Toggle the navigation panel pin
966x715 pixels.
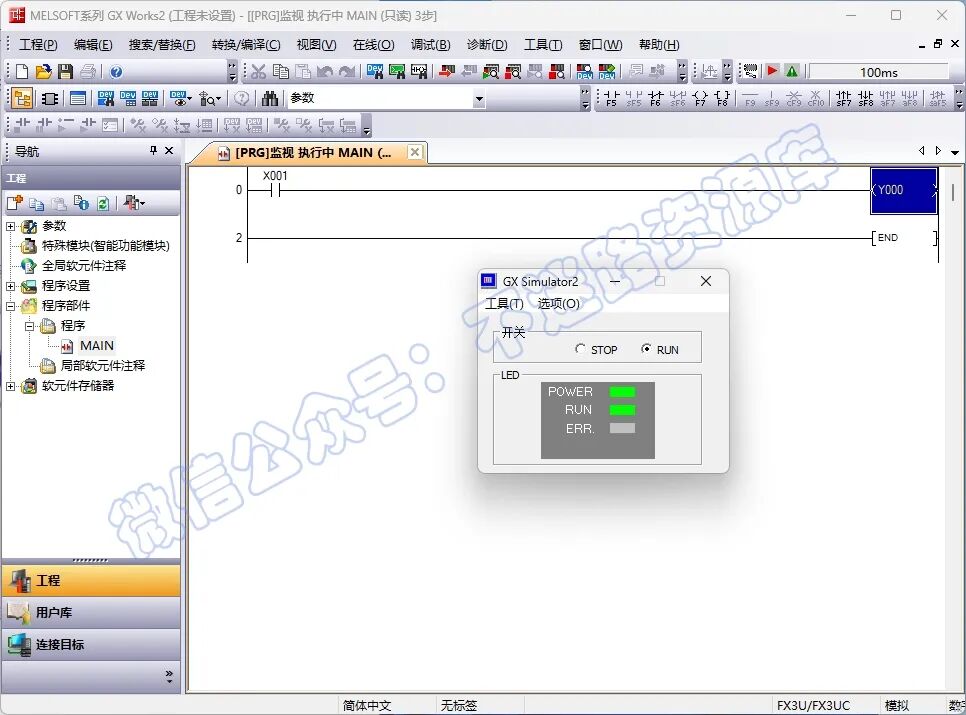coord(153,150)
